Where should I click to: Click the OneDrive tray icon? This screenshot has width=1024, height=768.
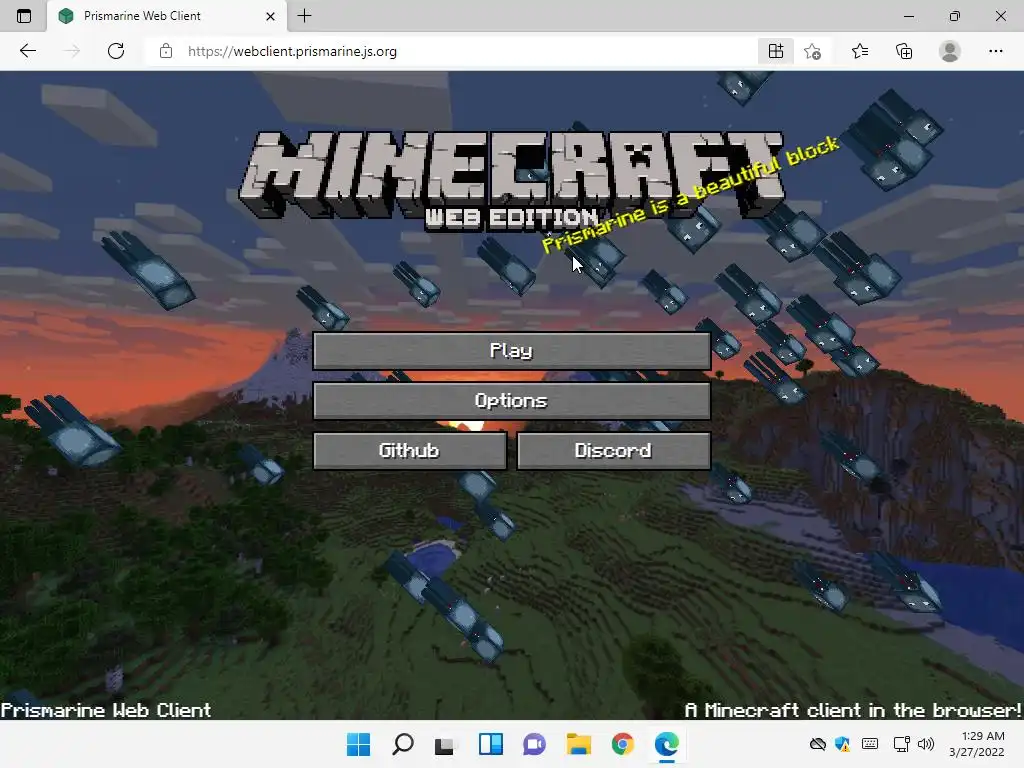[x=818, y=744]
